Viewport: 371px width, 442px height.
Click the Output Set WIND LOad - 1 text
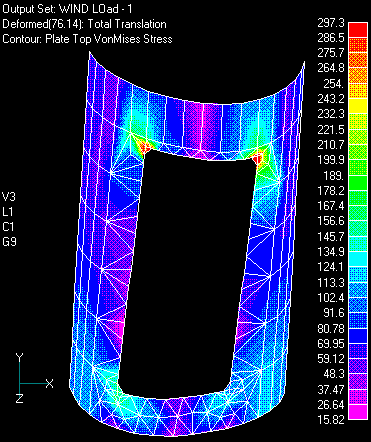(x=67, y=9)
